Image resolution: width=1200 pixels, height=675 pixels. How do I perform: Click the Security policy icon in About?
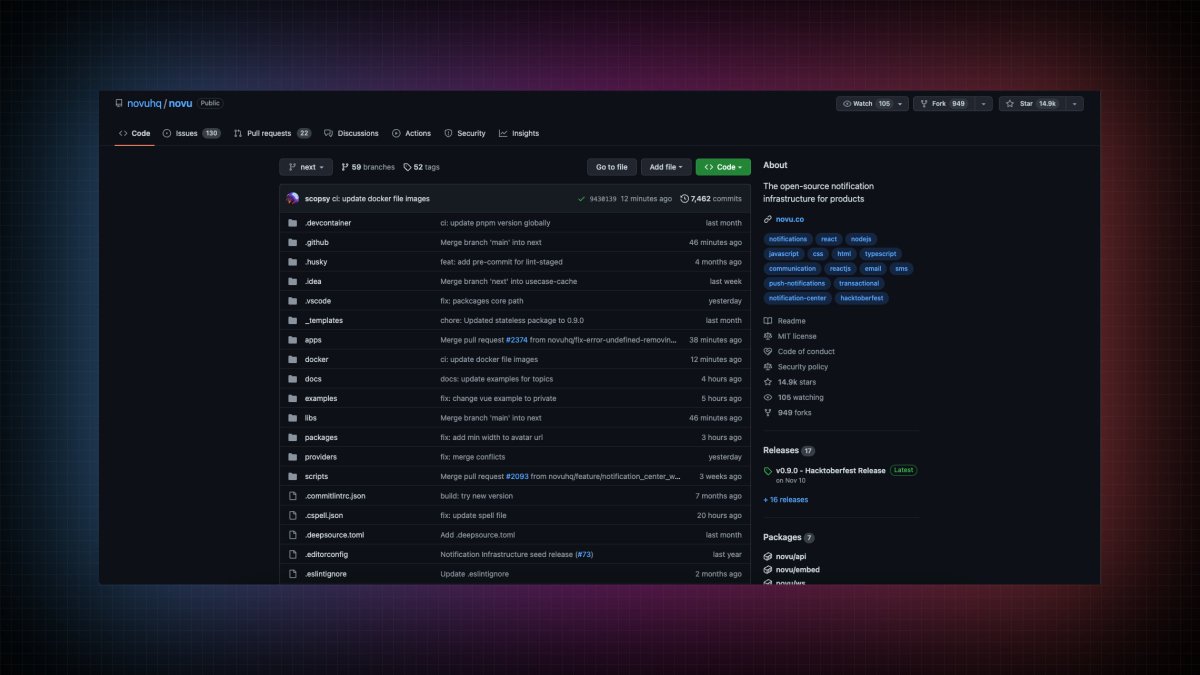pos(768,367)
